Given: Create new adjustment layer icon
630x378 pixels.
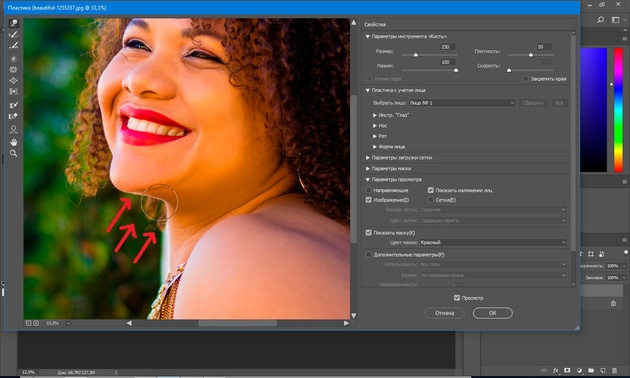Looking at the screenshot, I should click(579, 370).
